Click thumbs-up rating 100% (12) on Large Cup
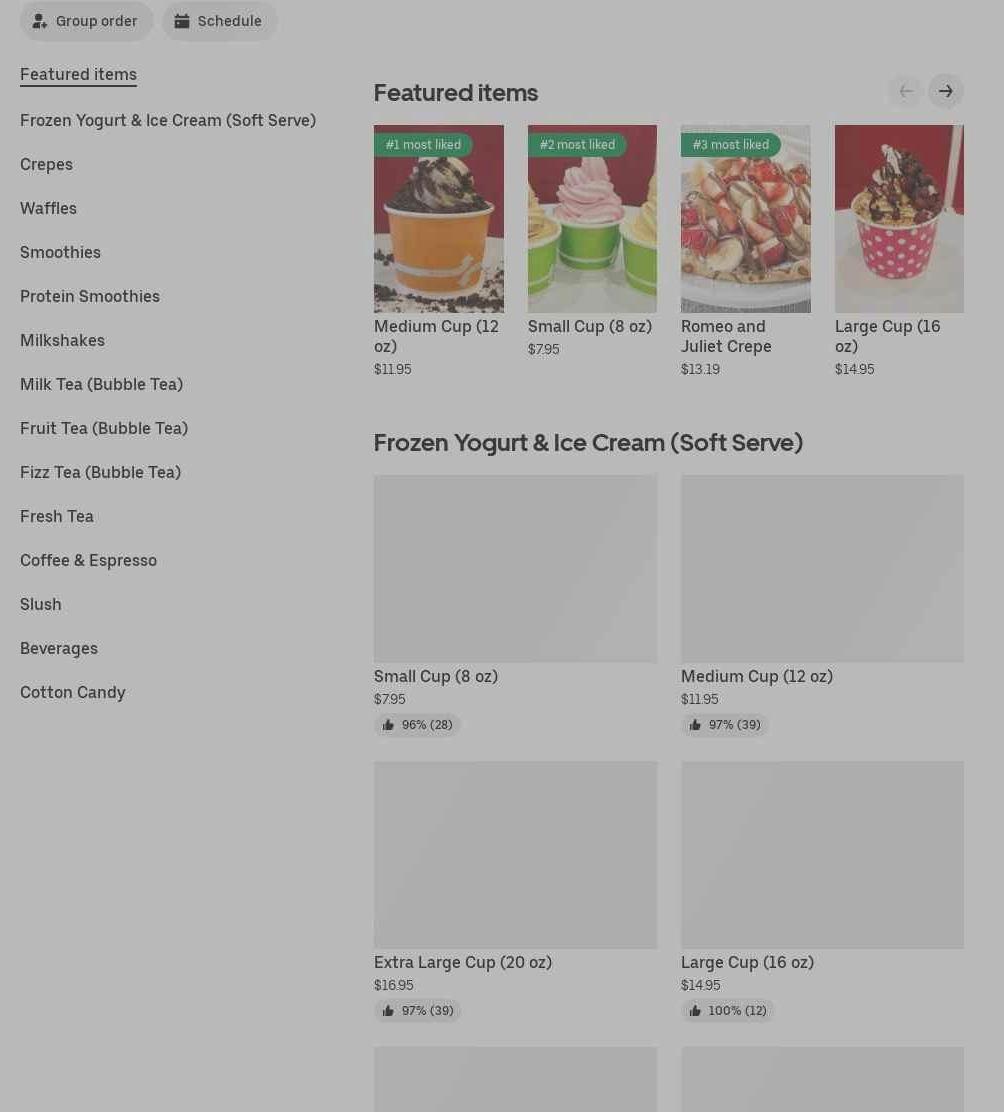Image resolution: width=1004 pixels, height=1112 pixels. tap(727, 1011)
